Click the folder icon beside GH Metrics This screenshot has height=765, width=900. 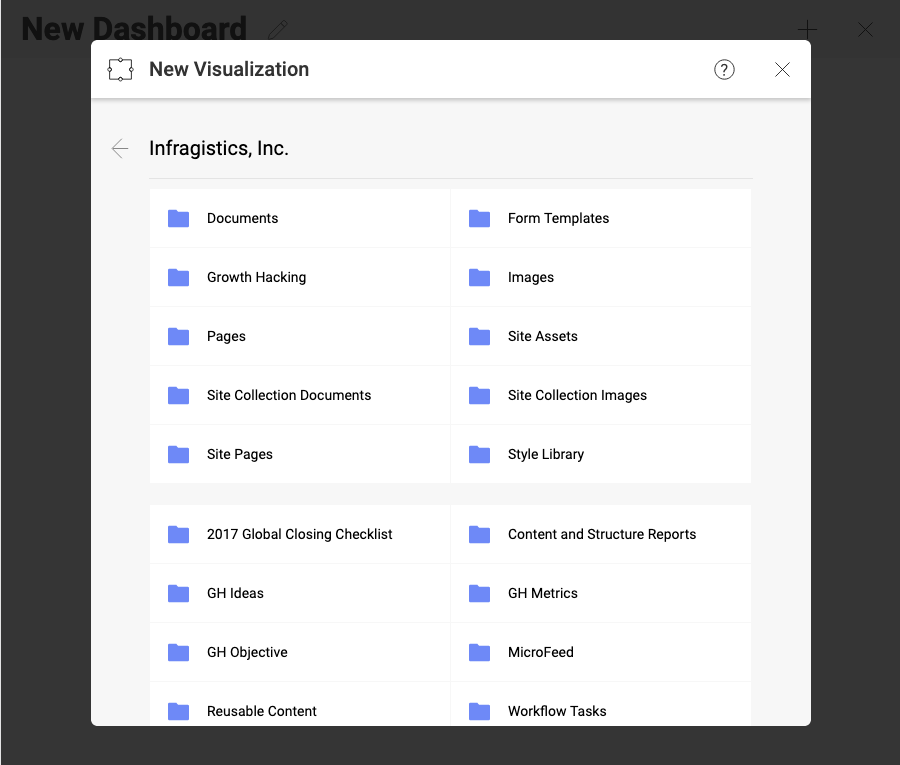pyautogui.click(x=480, y=593)
